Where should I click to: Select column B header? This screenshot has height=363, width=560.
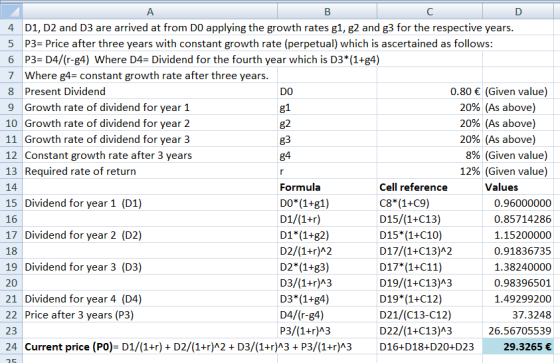coord(327,12)
